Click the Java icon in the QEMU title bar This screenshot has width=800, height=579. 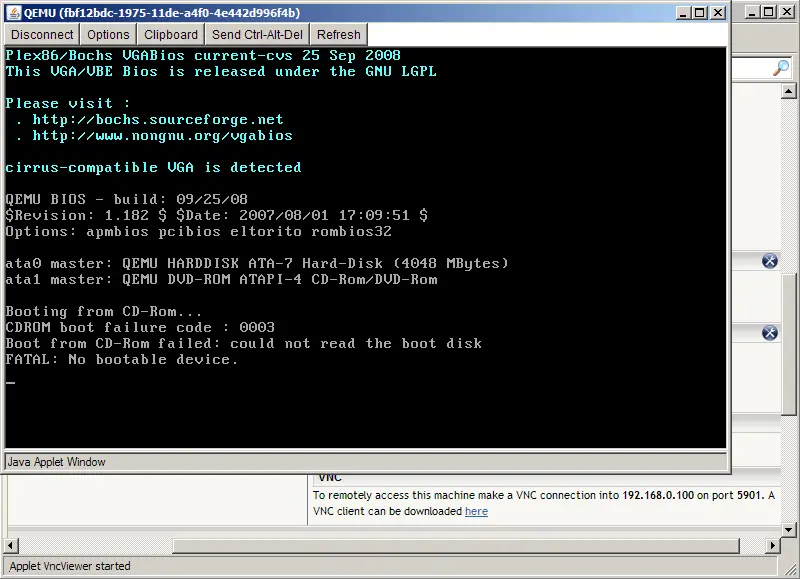(15, 12)
